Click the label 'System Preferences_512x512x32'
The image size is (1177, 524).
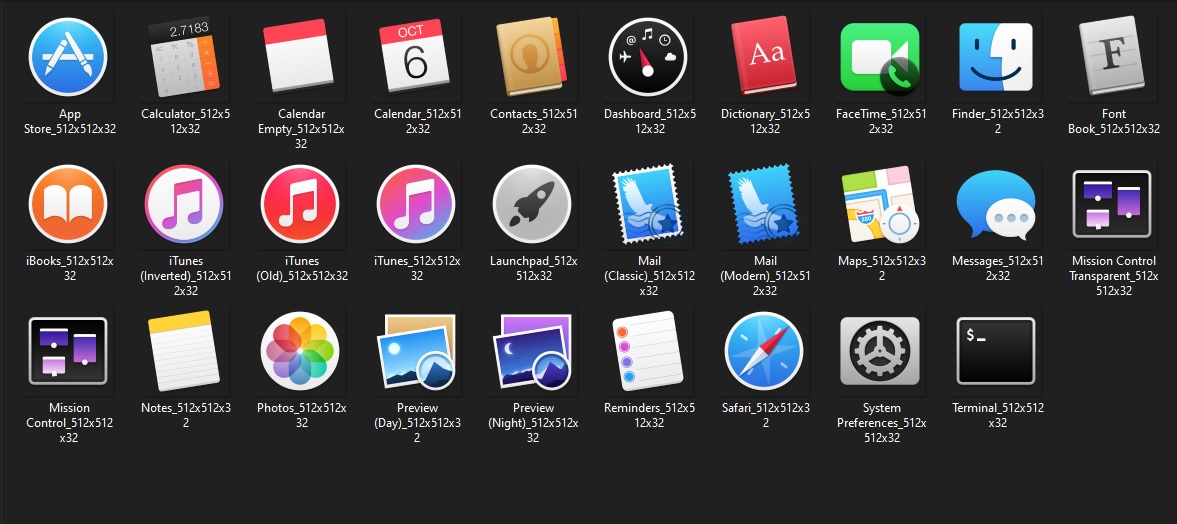click(x=881, y=423)
